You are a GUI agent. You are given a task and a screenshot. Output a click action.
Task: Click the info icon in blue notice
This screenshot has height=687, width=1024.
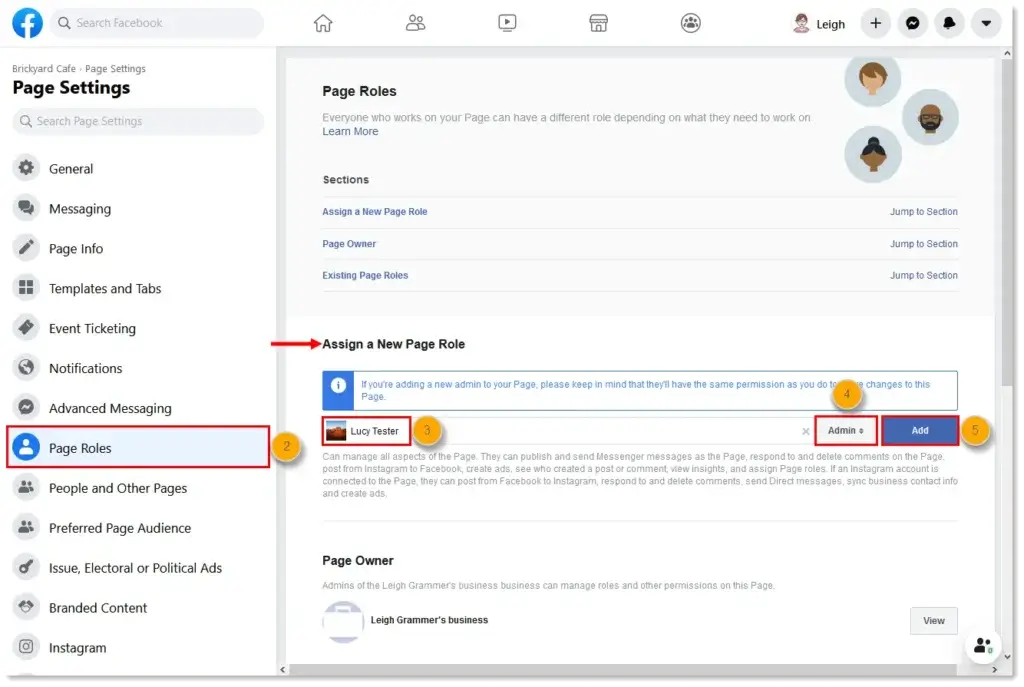tap(338, 385)
